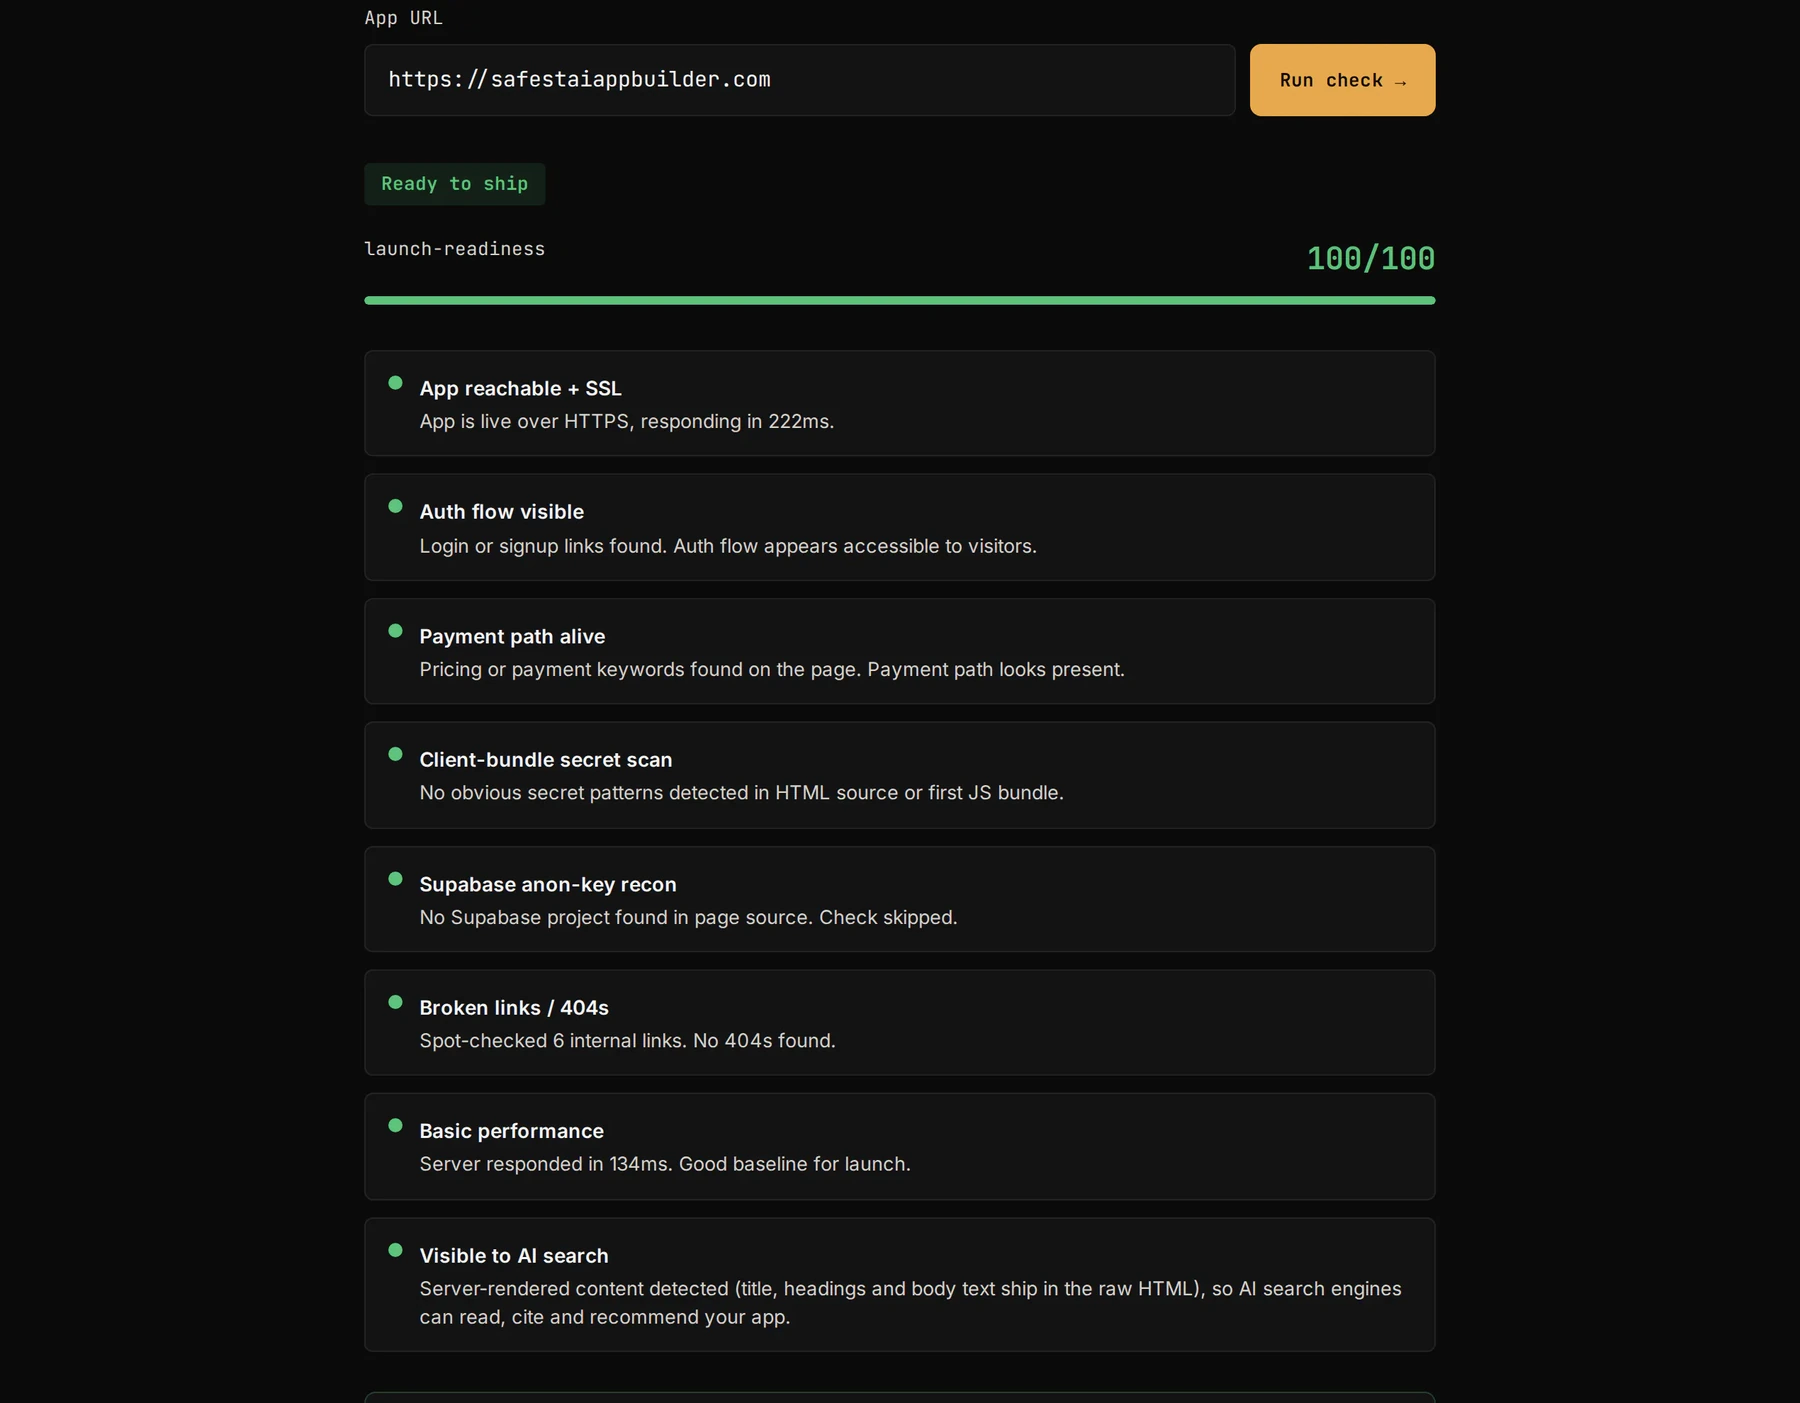Click the Visible to AI search description
This screenshot has width=1800, height=1403.
910,1303
